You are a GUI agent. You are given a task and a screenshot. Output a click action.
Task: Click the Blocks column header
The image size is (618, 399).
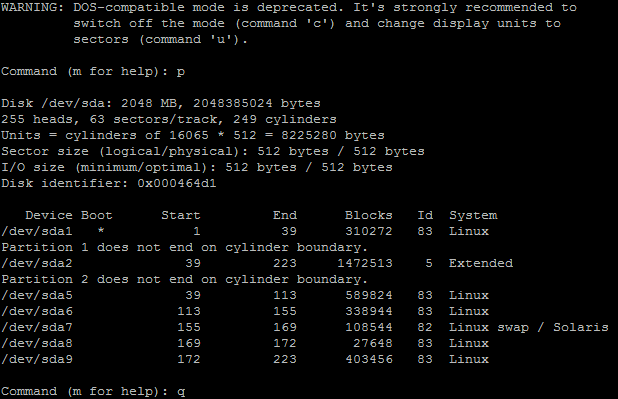coord(369,215)
